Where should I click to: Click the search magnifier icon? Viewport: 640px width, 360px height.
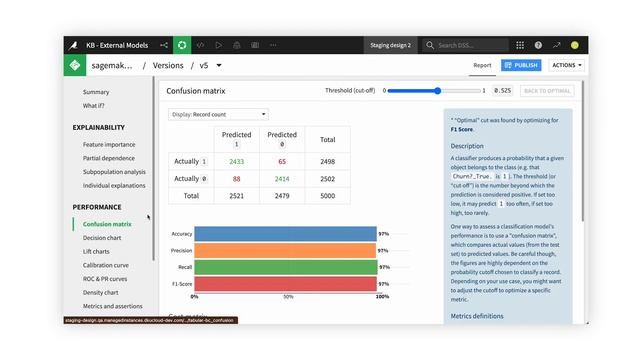click(430, 45)
